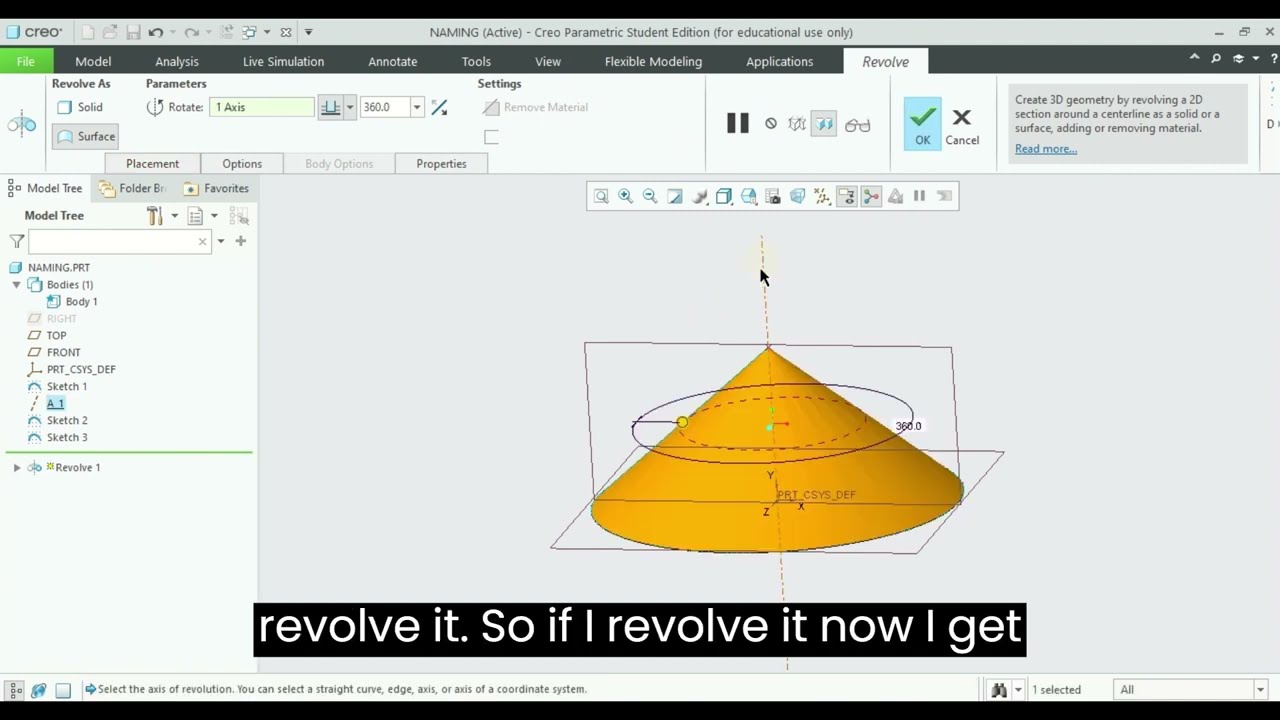Toggle annotation display in graphics toolbar
The image size is (1280, 720).
(846, 196)
